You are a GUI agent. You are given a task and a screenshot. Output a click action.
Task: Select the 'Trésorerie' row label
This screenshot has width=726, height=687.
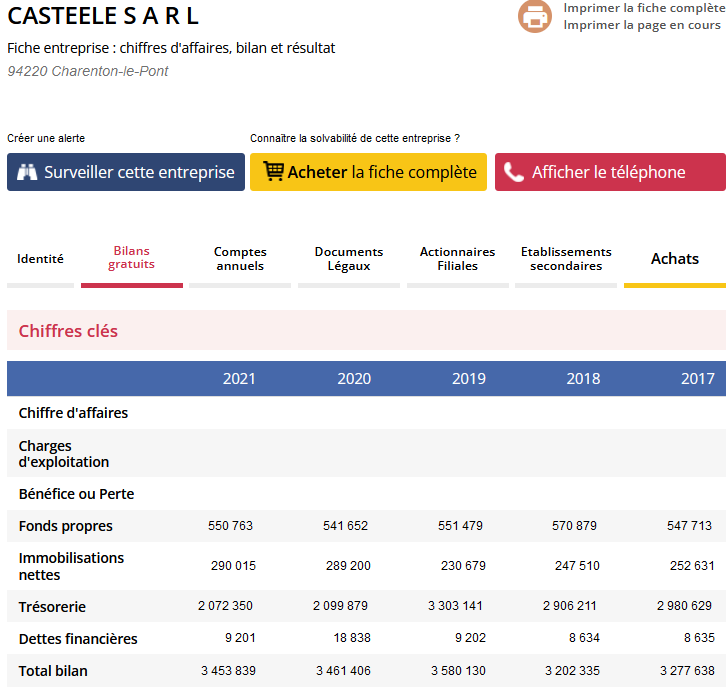coord(52,607)
